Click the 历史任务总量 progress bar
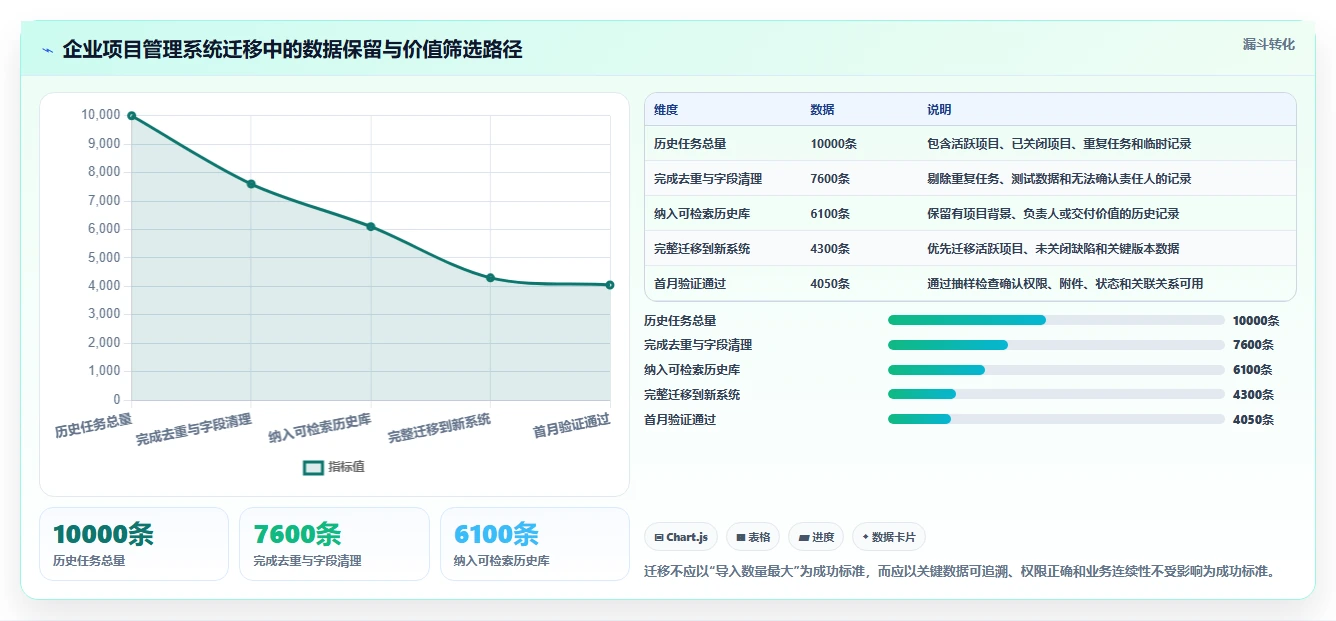The image size is (1336, 621). click(1056, 320)
